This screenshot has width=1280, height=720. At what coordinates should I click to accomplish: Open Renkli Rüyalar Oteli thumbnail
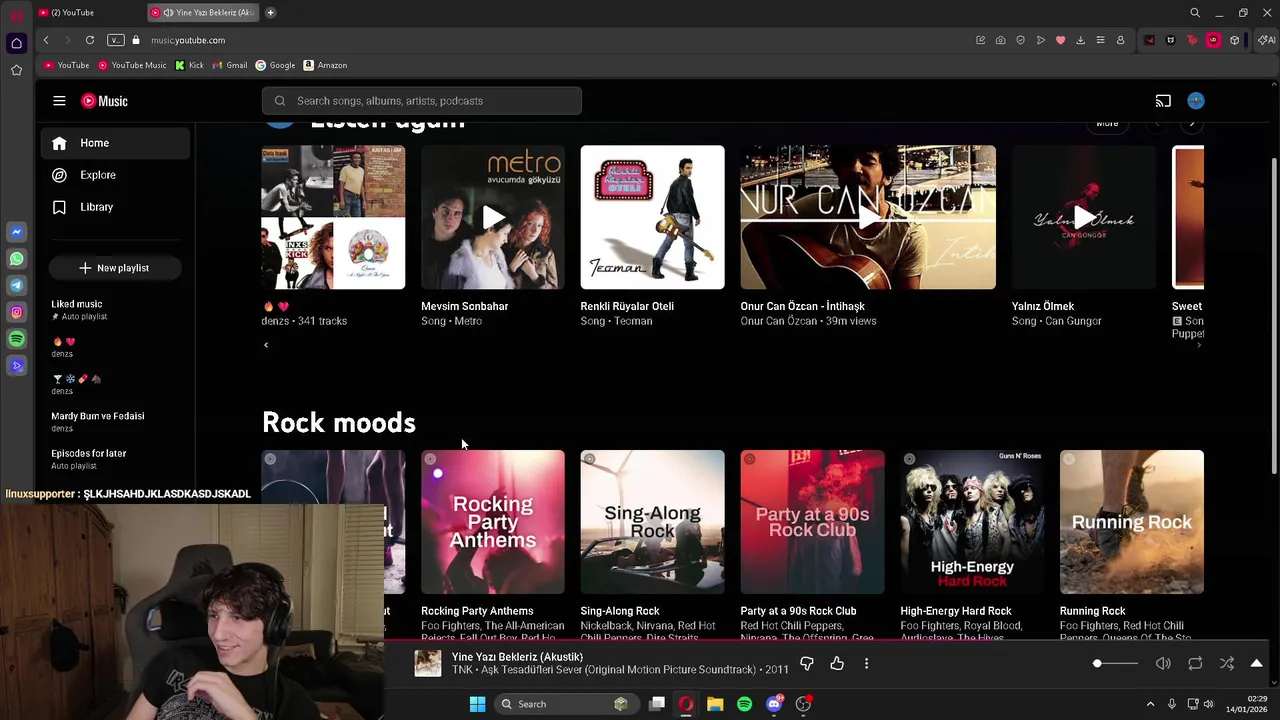652,217
